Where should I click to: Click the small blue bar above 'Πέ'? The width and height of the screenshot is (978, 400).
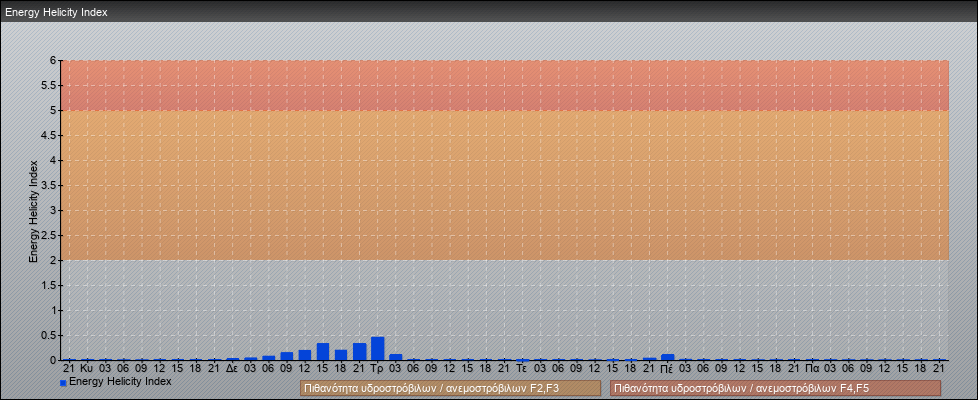click(667, 356)
